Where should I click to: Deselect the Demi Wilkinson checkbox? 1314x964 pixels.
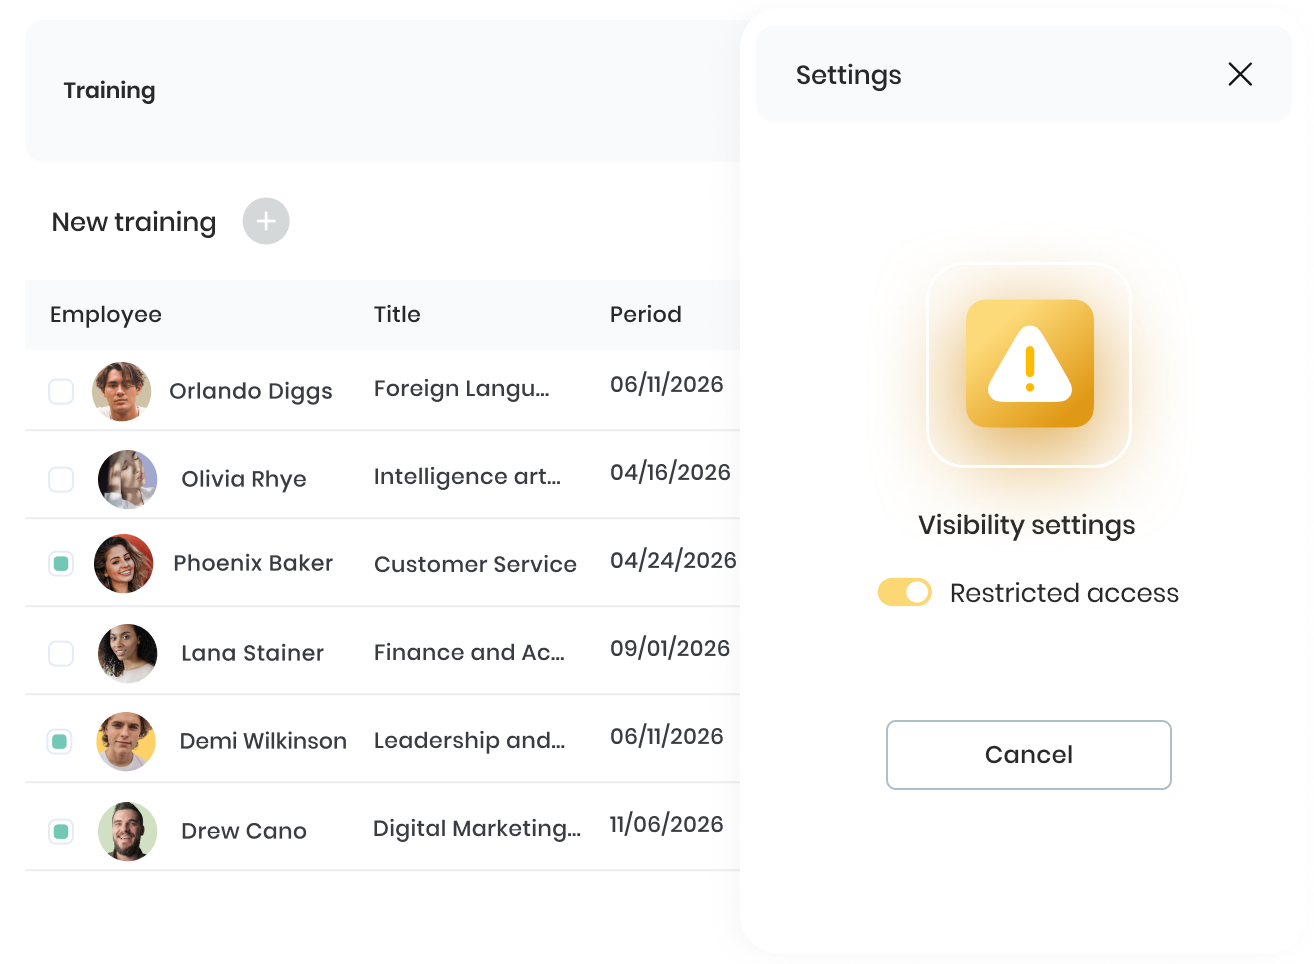(x=60, y=741)
